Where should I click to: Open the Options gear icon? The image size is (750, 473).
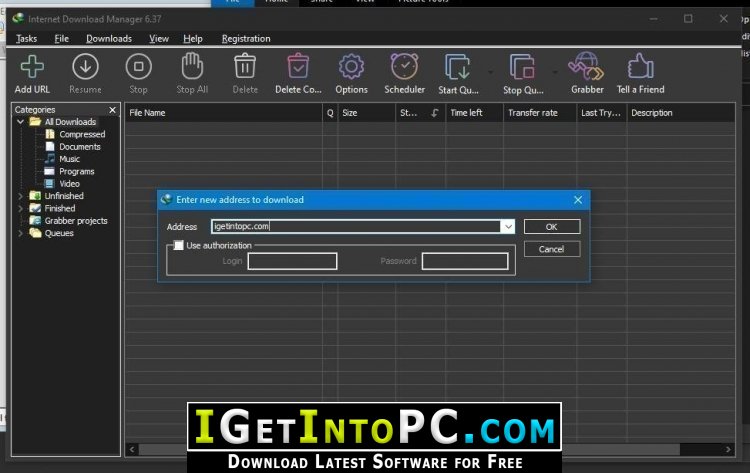coord(351,66)
